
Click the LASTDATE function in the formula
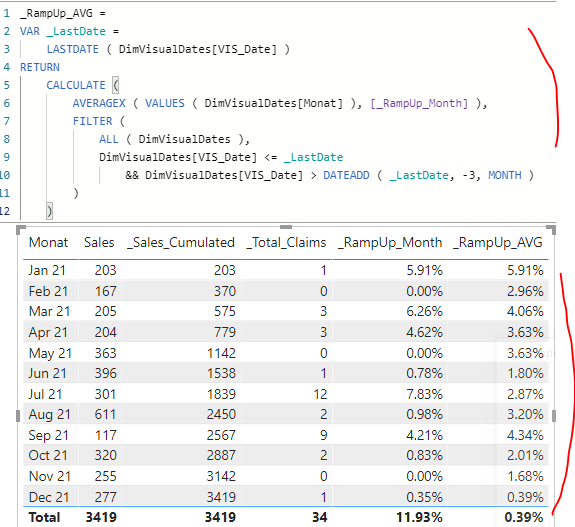coord(73,49)
